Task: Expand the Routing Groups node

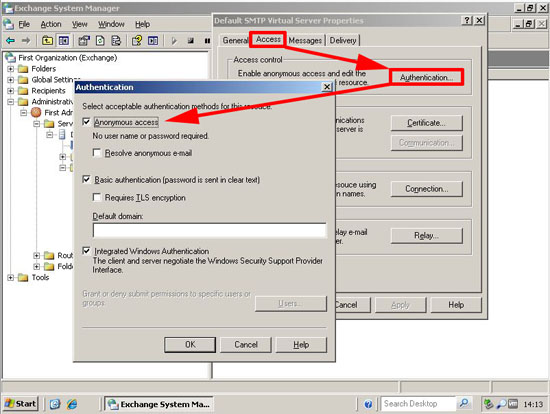Action: coord(36,255)
